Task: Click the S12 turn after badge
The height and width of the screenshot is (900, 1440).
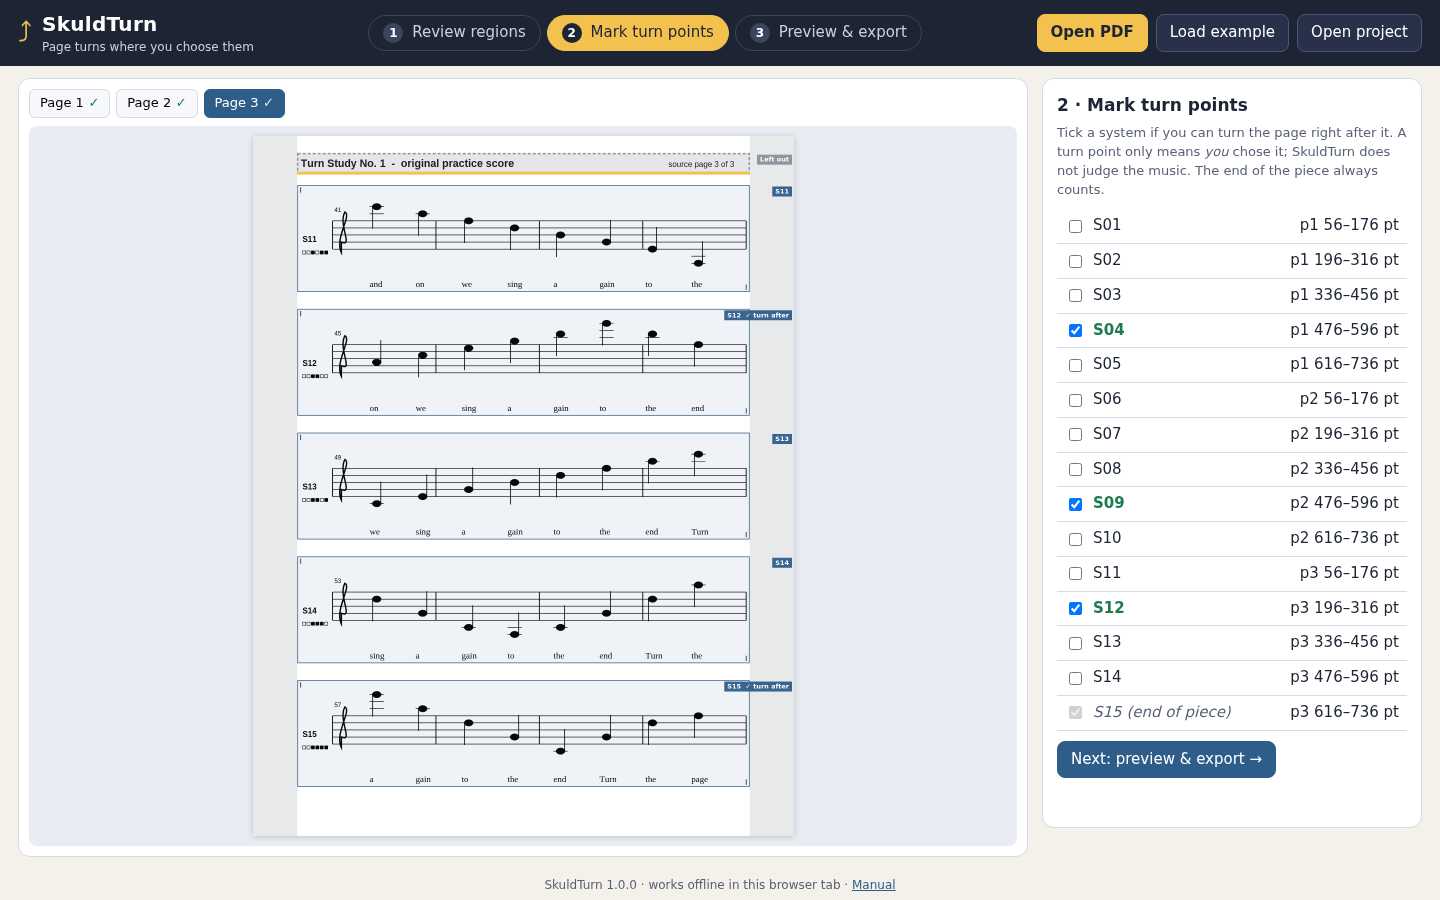Action: (758, 315)
